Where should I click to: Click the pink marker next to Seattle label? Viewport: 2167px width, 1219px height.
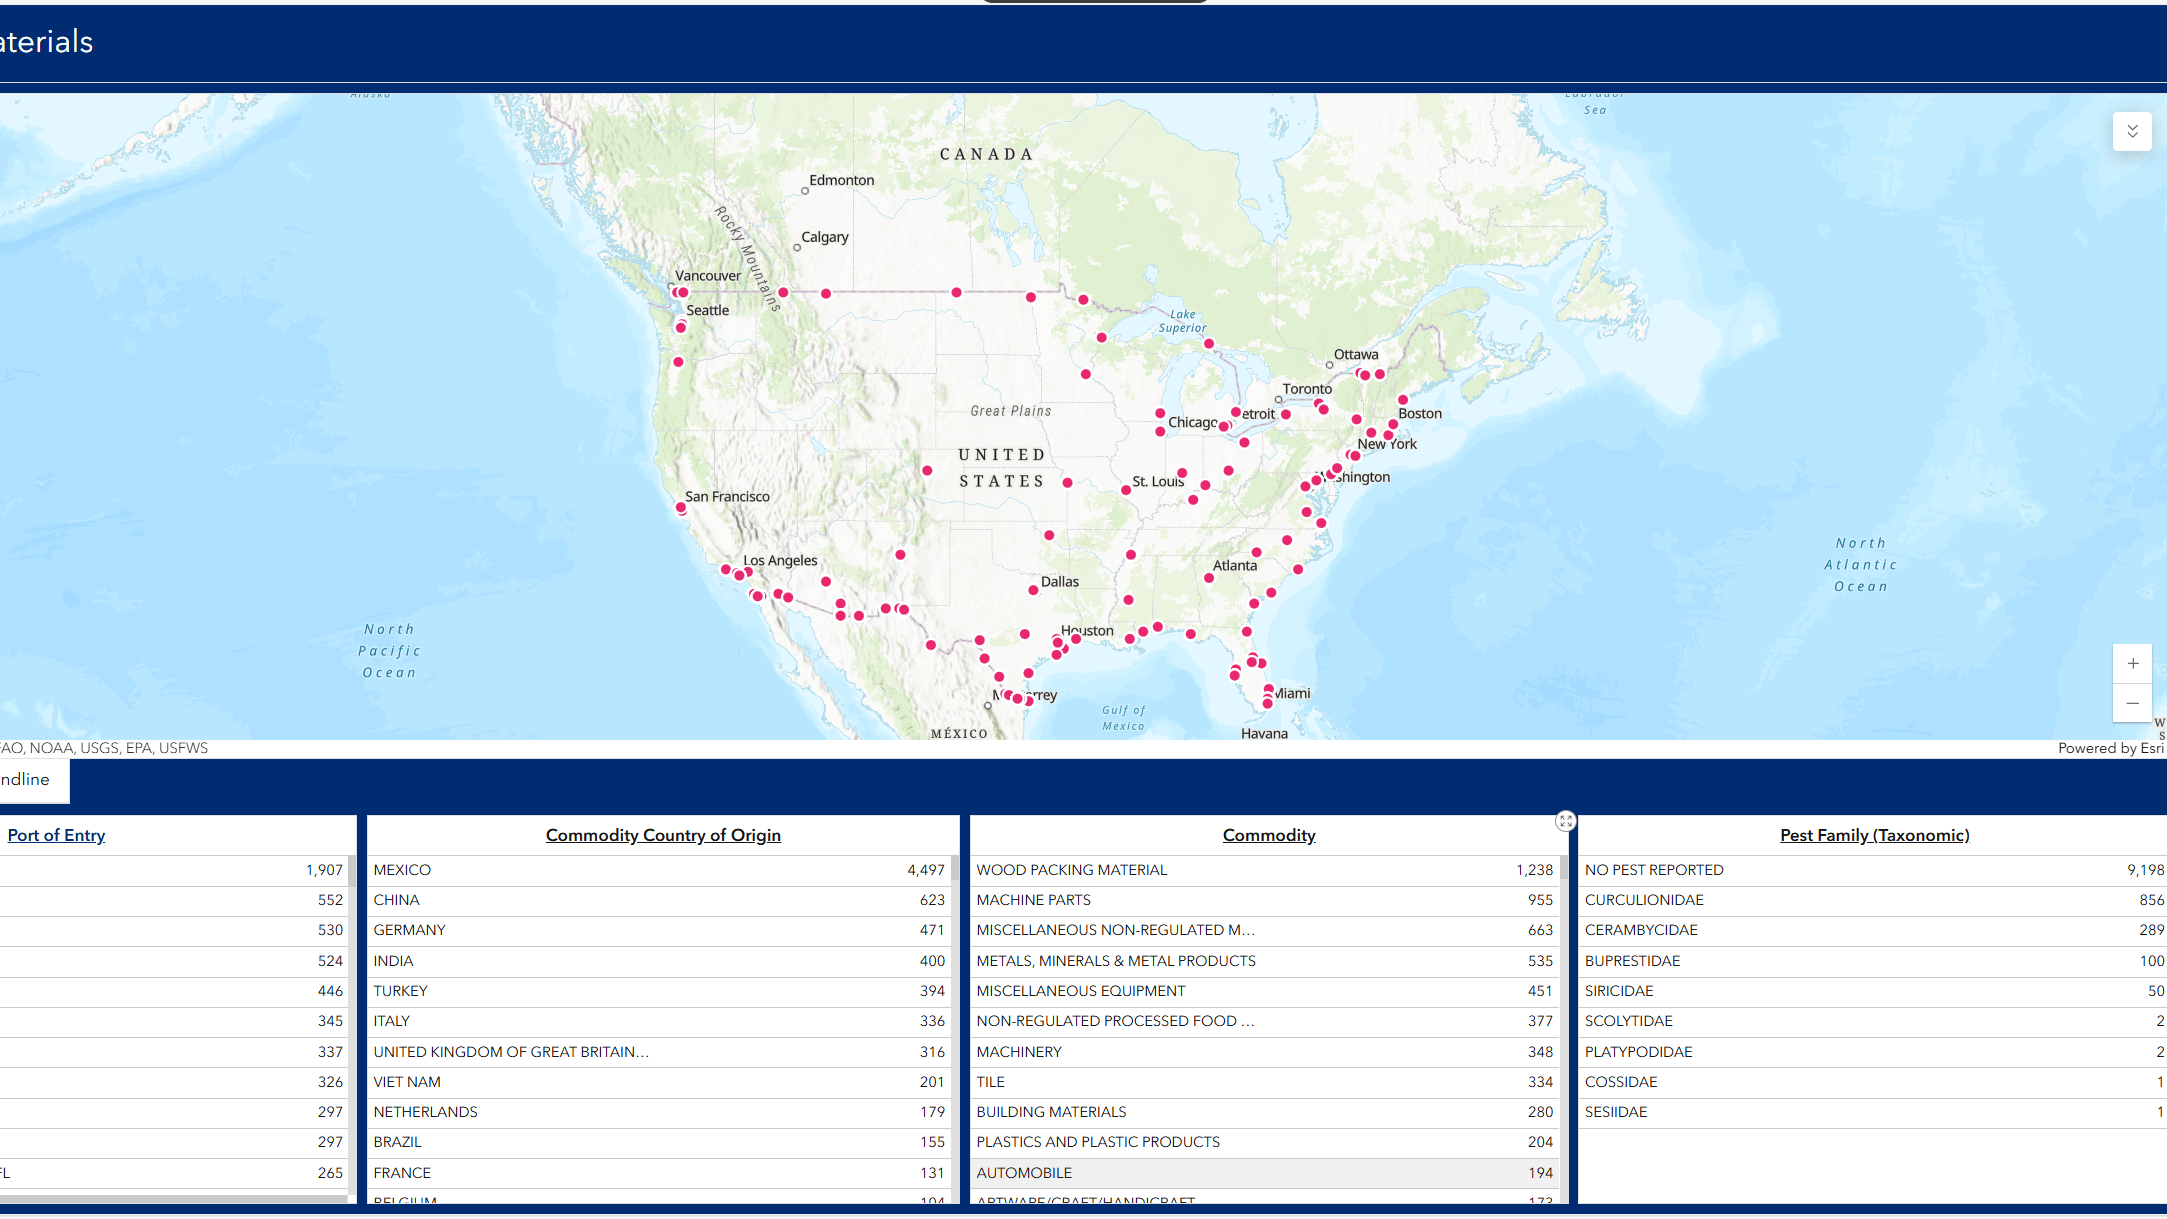[x=681, y=327]
